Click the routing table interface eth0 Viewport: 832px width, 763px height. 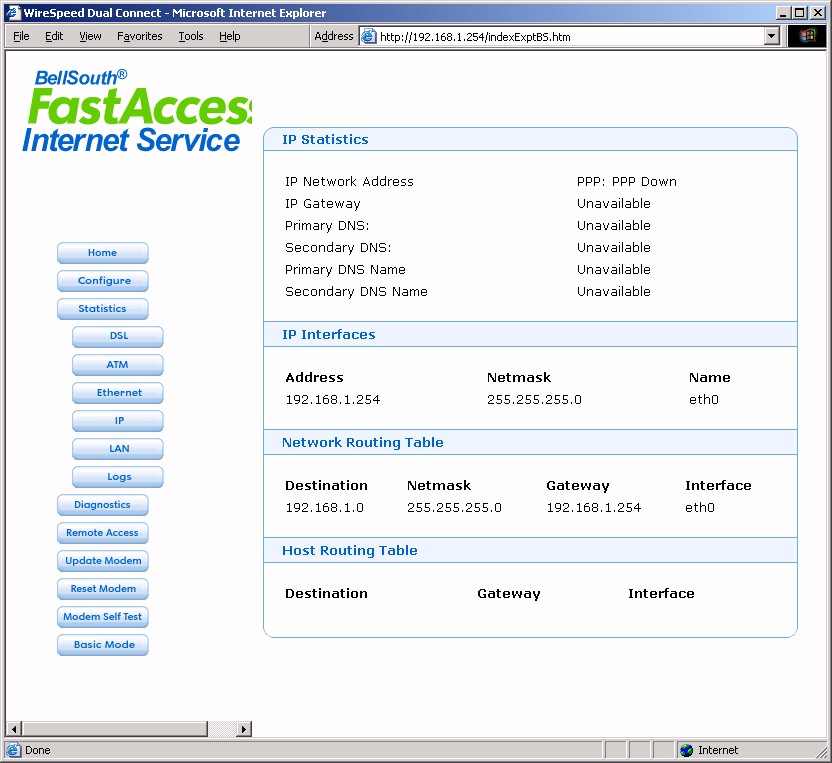pos(700,508)
